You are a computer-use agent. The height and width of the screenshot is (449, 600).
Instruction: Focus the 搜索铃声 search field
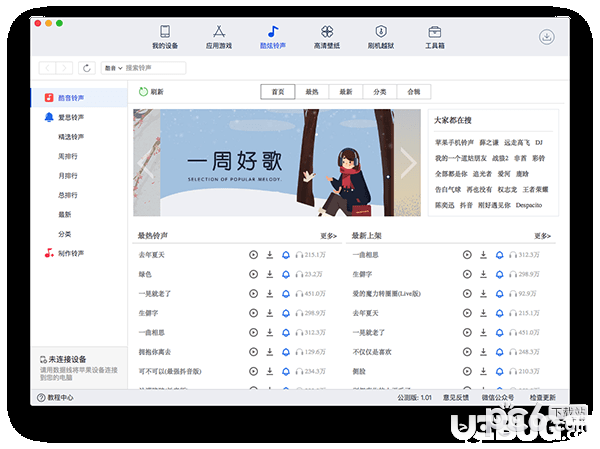coord(155,68)
